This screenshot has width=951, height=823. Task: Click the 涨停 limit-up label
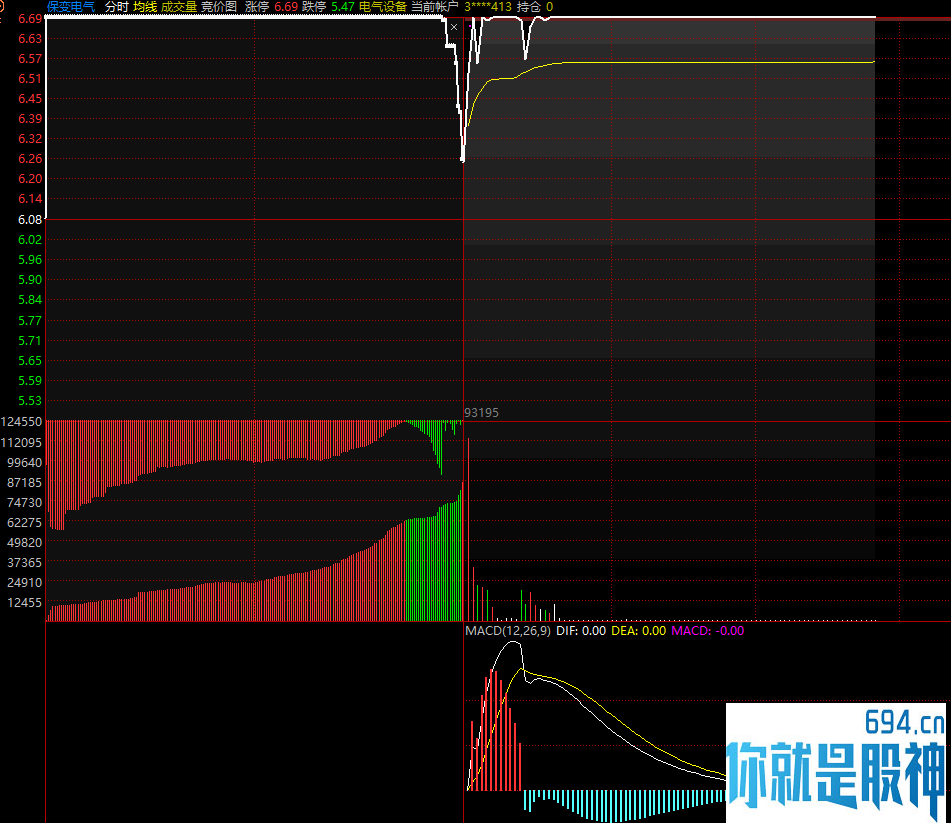[x=257, y=7]
